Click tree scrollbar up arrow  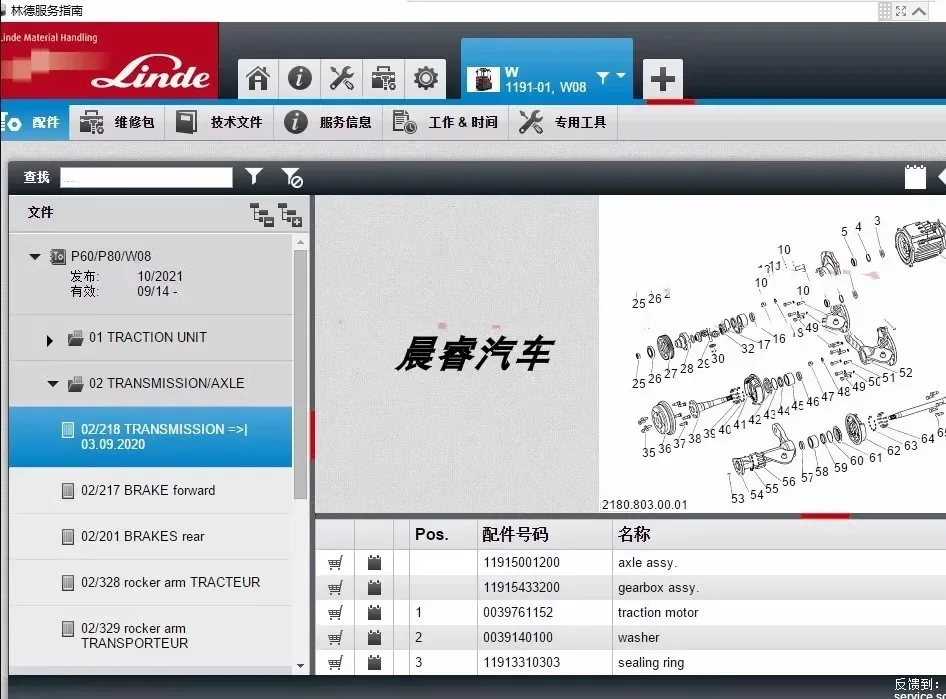point(300,242)
